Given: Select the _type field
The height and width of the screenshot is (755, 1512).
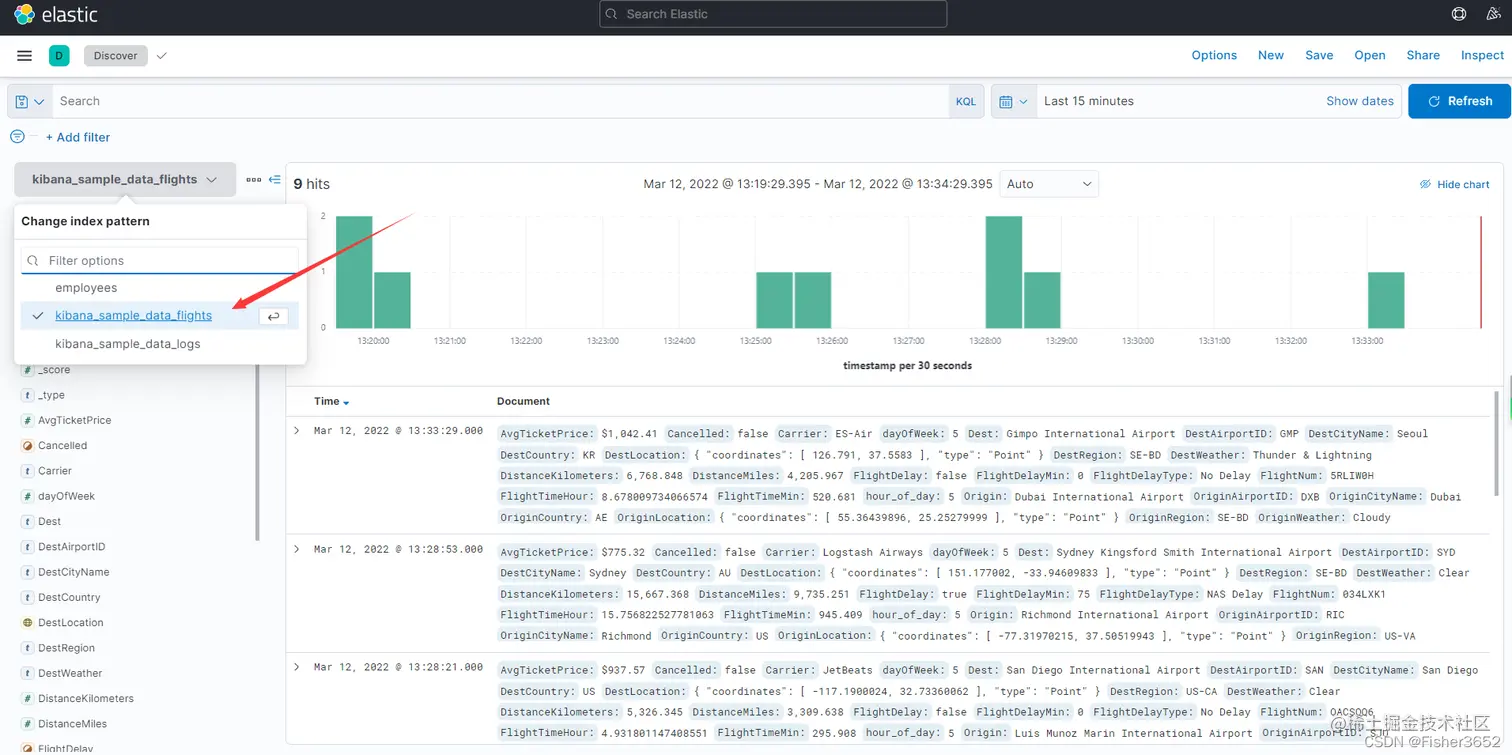Looking at the screenshot, I should (52, 396).
